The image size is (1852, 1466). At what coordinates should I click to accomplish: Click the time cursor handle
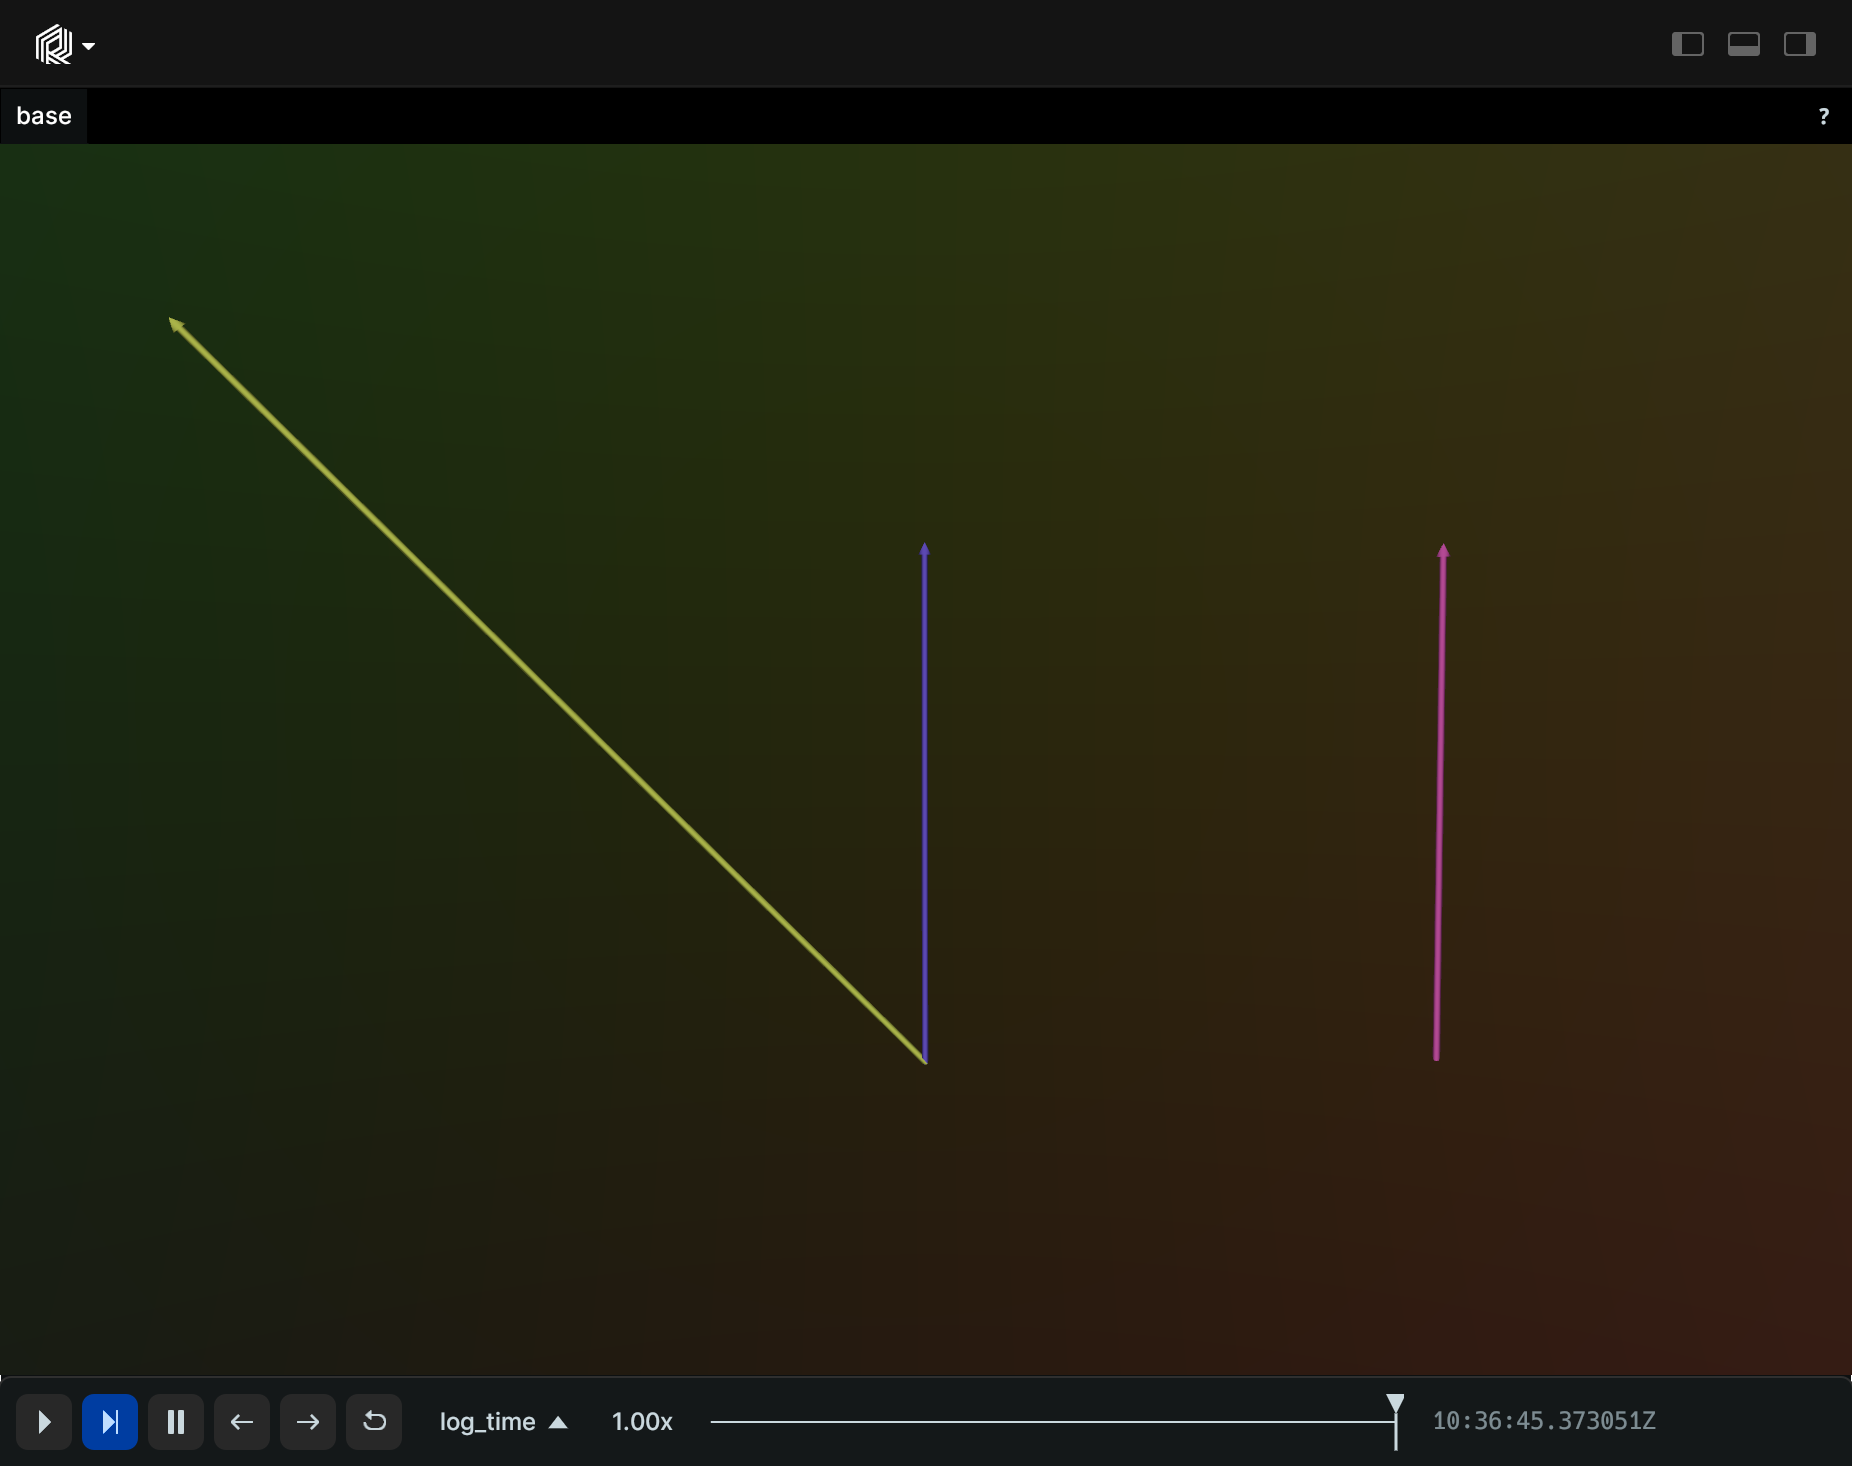pos(1395,1404)
